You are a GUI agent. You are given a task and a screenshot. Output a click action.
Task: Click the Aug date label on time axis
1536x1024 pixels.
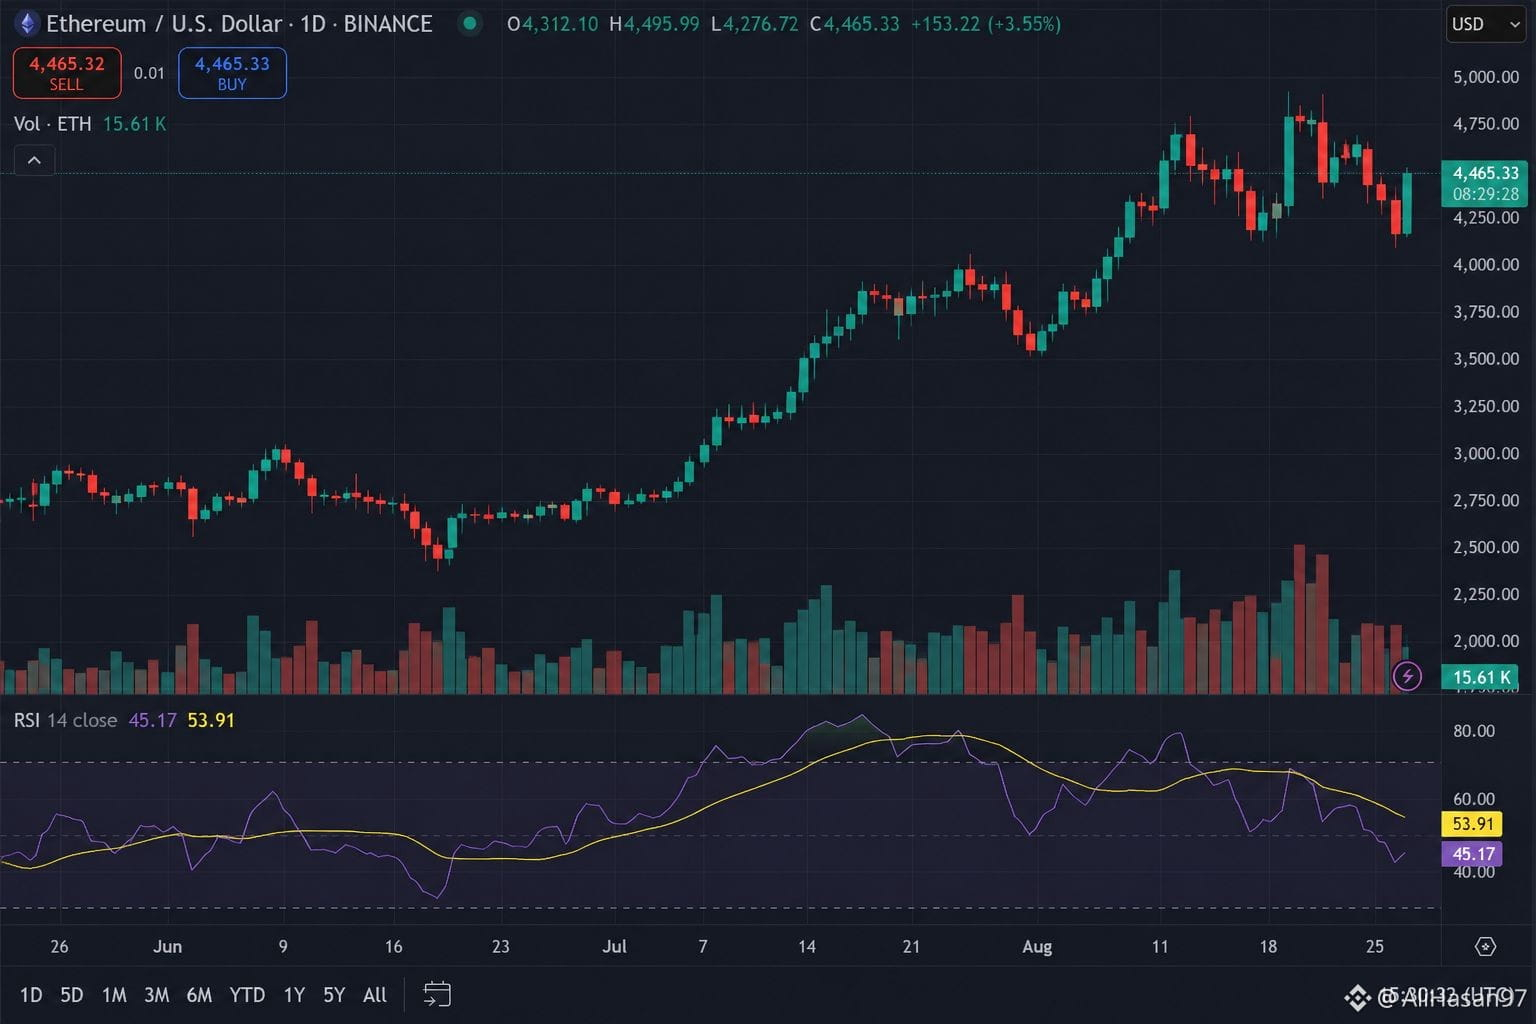tap(1037, 947)
